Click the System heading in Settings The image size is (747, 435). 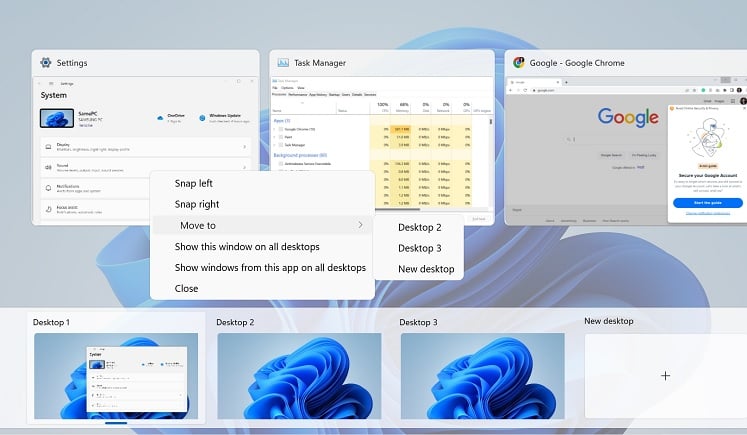tap(54, 95)
